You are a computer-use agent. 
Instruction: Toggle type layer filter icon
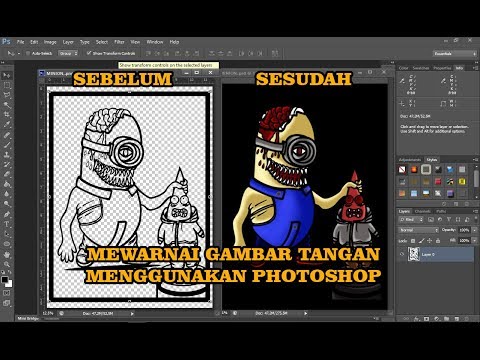[449, 219]
